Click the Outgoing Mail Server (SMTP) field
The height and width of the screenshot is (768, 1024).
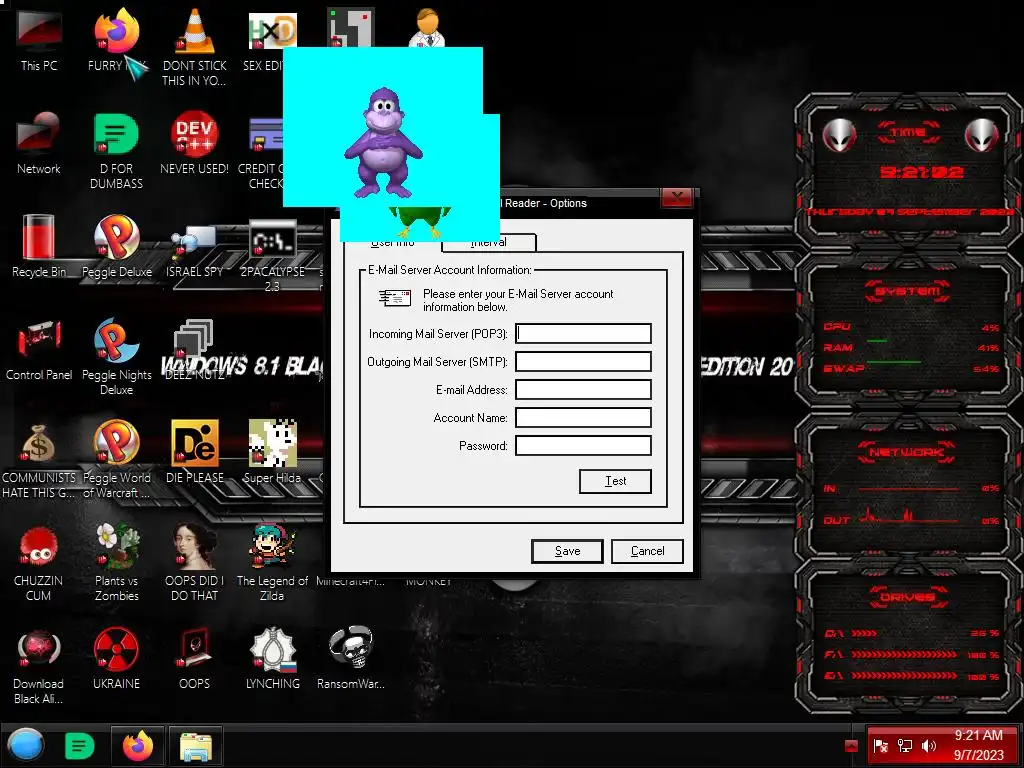(x=583, y=362)
